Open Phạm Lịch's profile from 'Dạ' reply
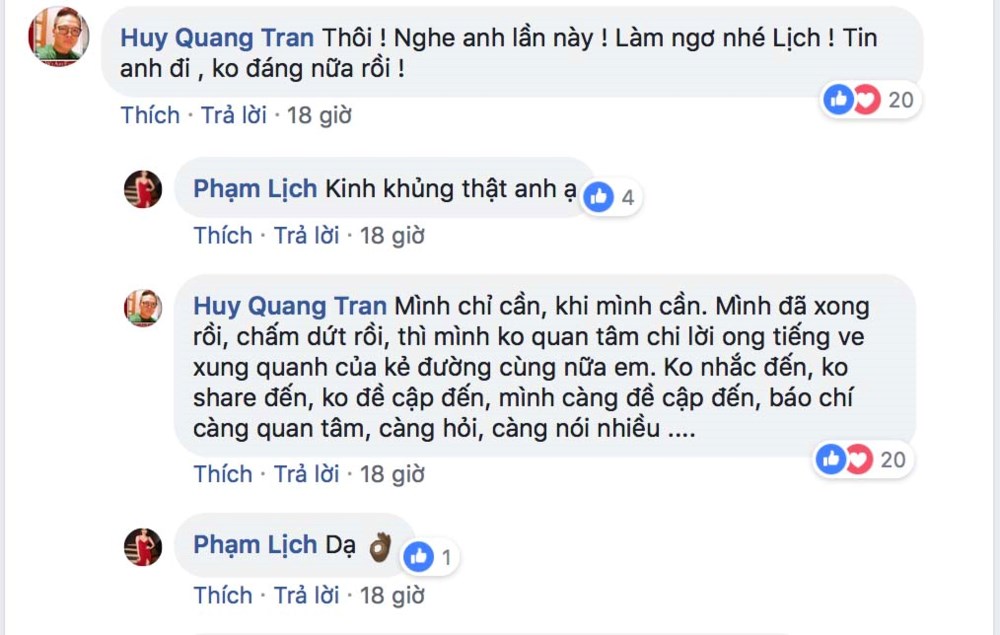The image size is (1000, 635). point(255,546)
